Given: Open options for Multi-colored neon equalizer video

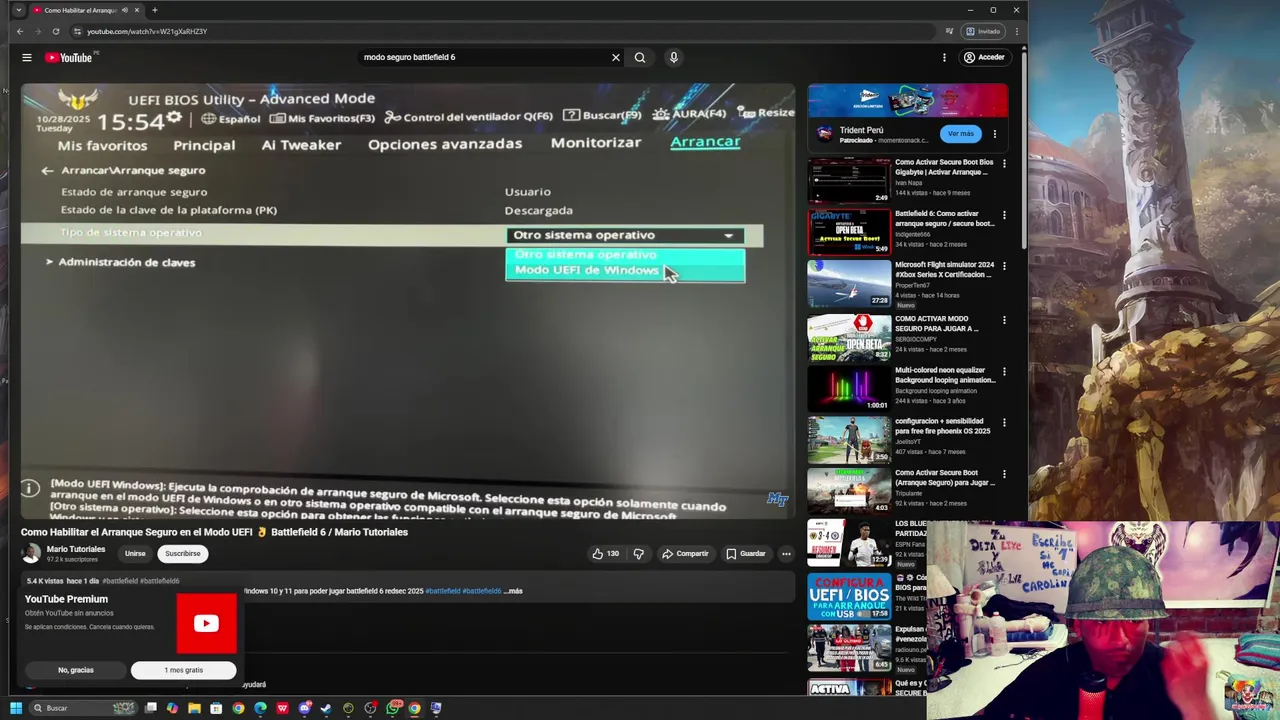Looking at the screenshot, I should click(x=1004, y=371).
